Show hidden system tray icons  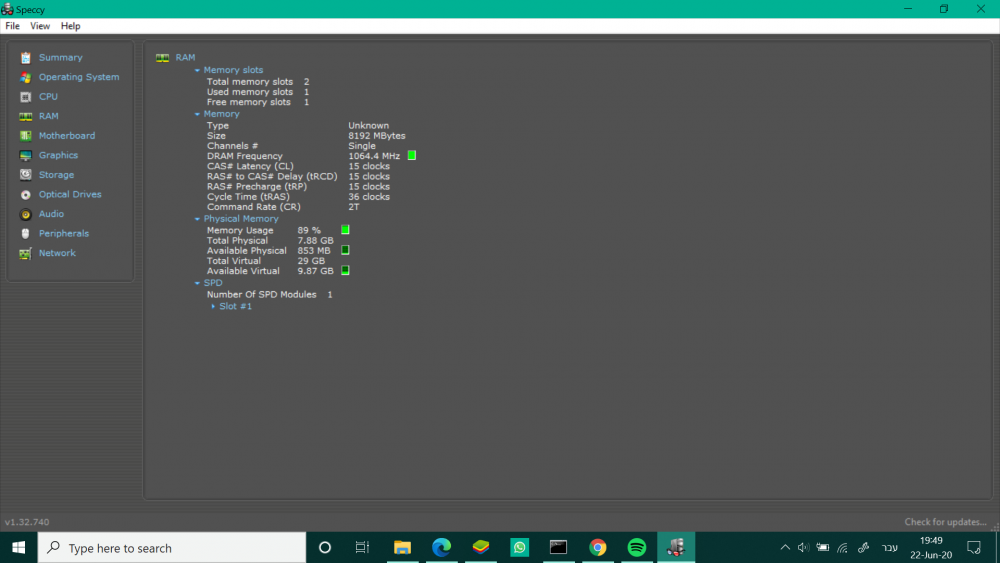785,547
